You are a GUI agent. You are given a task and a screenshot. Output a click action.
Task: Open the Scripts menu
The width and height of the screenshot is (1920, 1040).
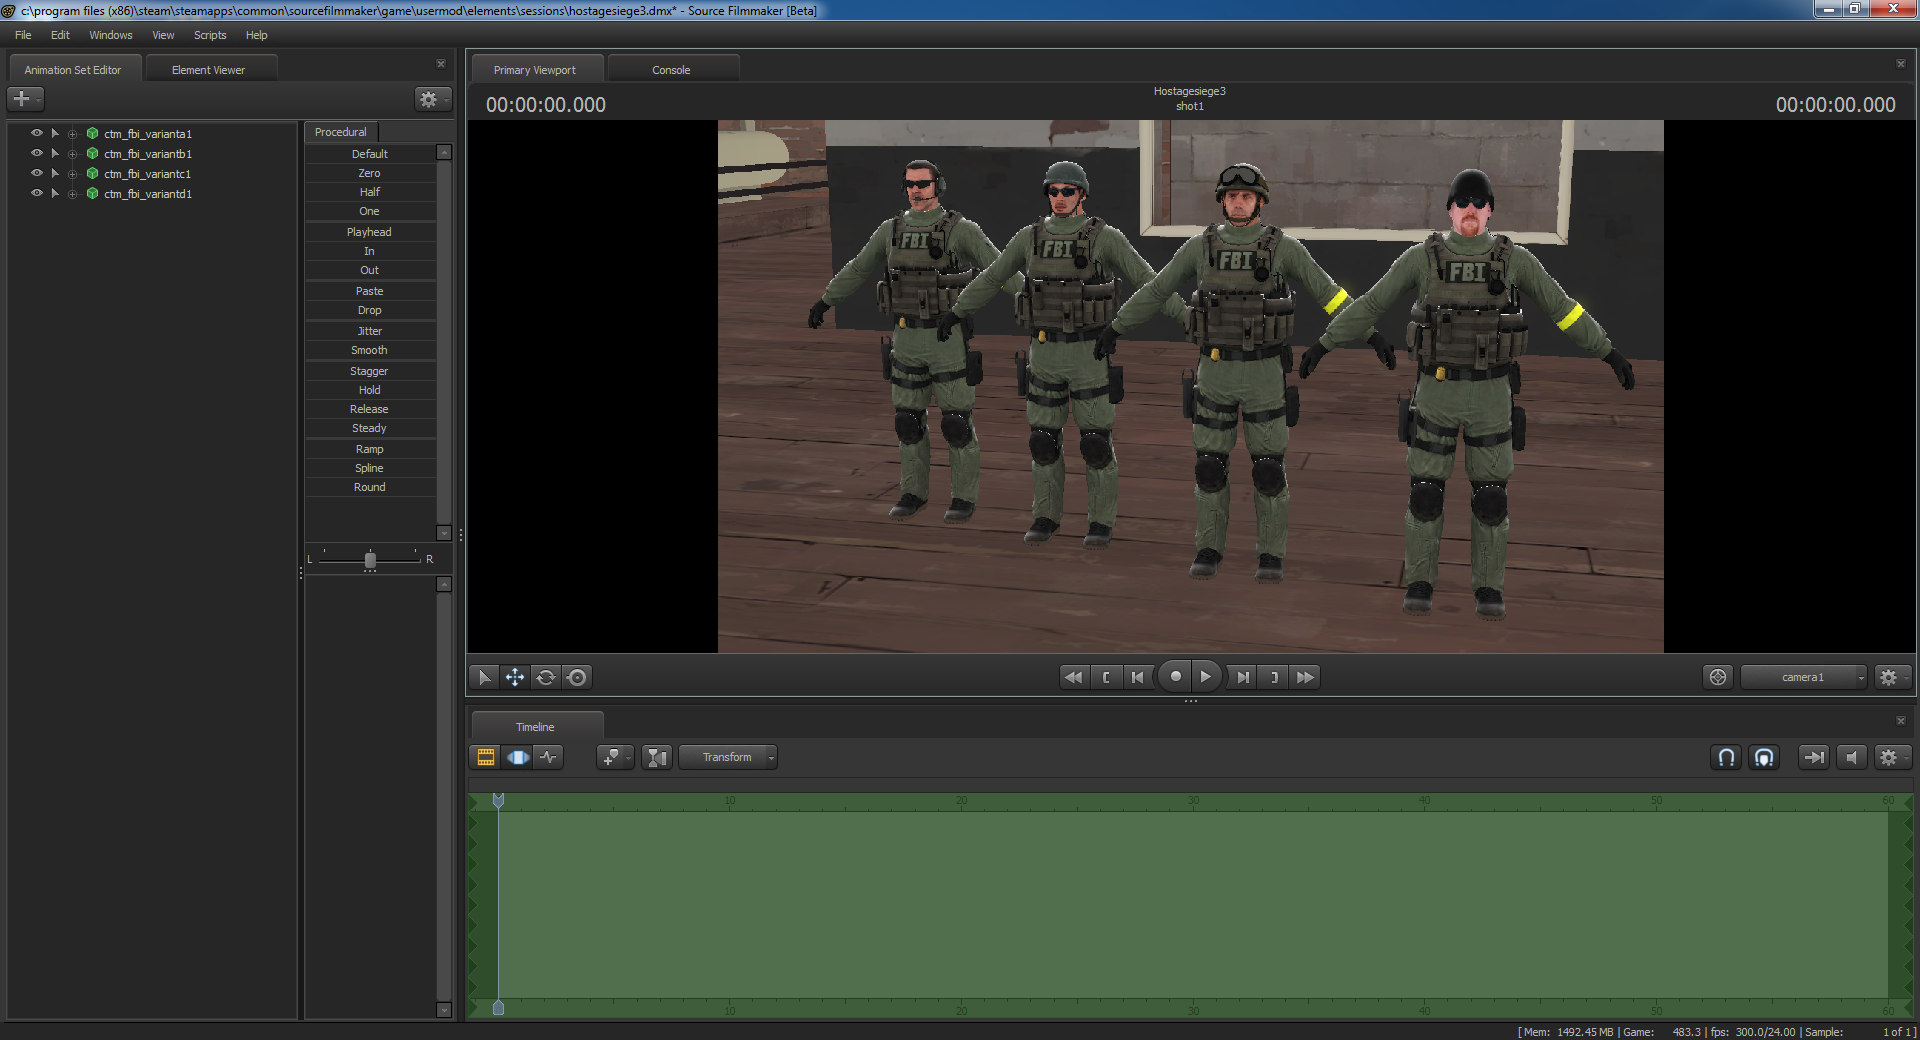tap(210, 35)
